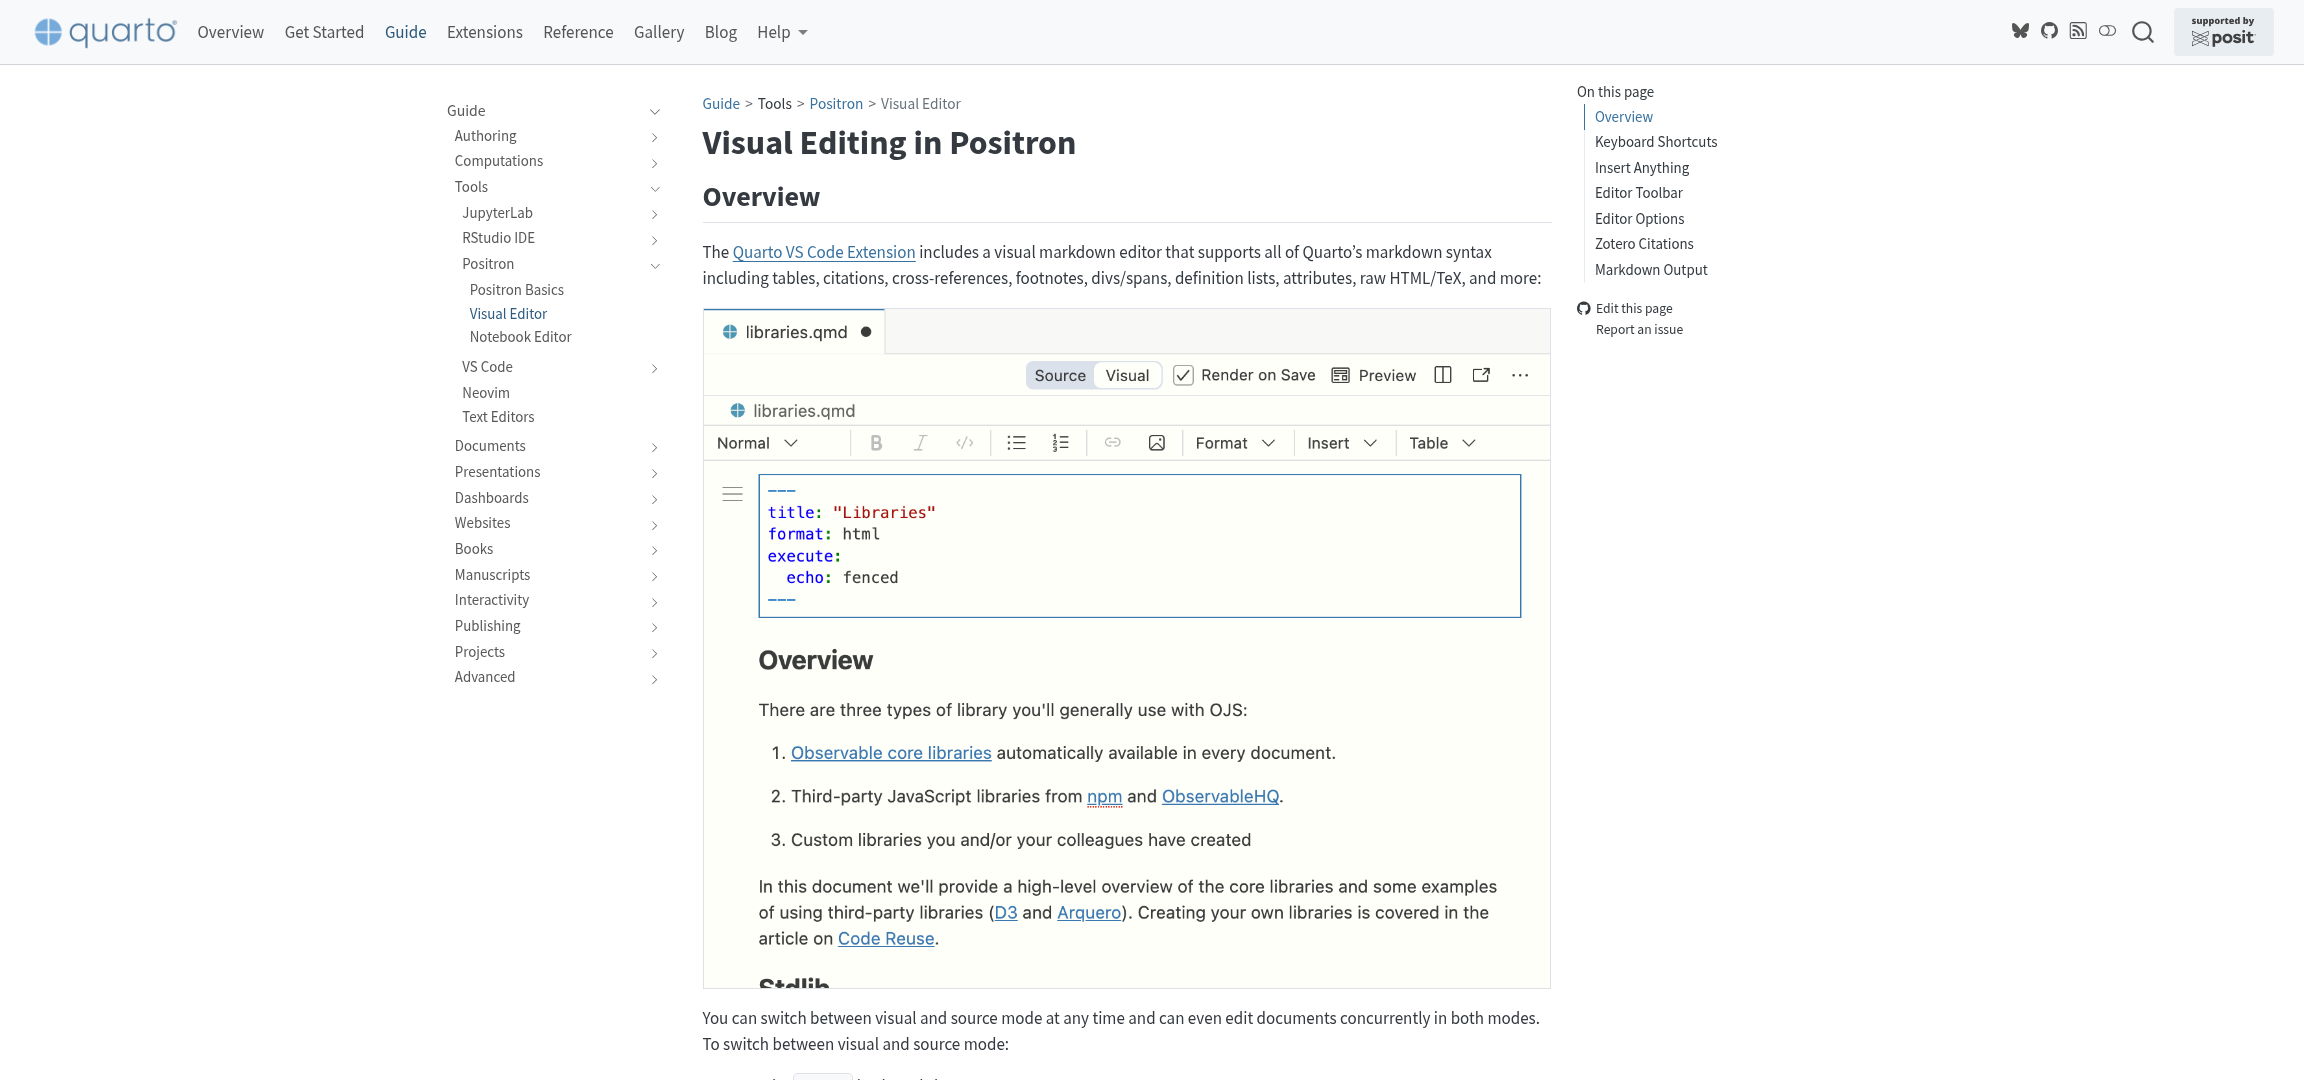Select the bulleted list icon
This screenshot has width=2304, height=1080.
click(x=1016, y=442)
